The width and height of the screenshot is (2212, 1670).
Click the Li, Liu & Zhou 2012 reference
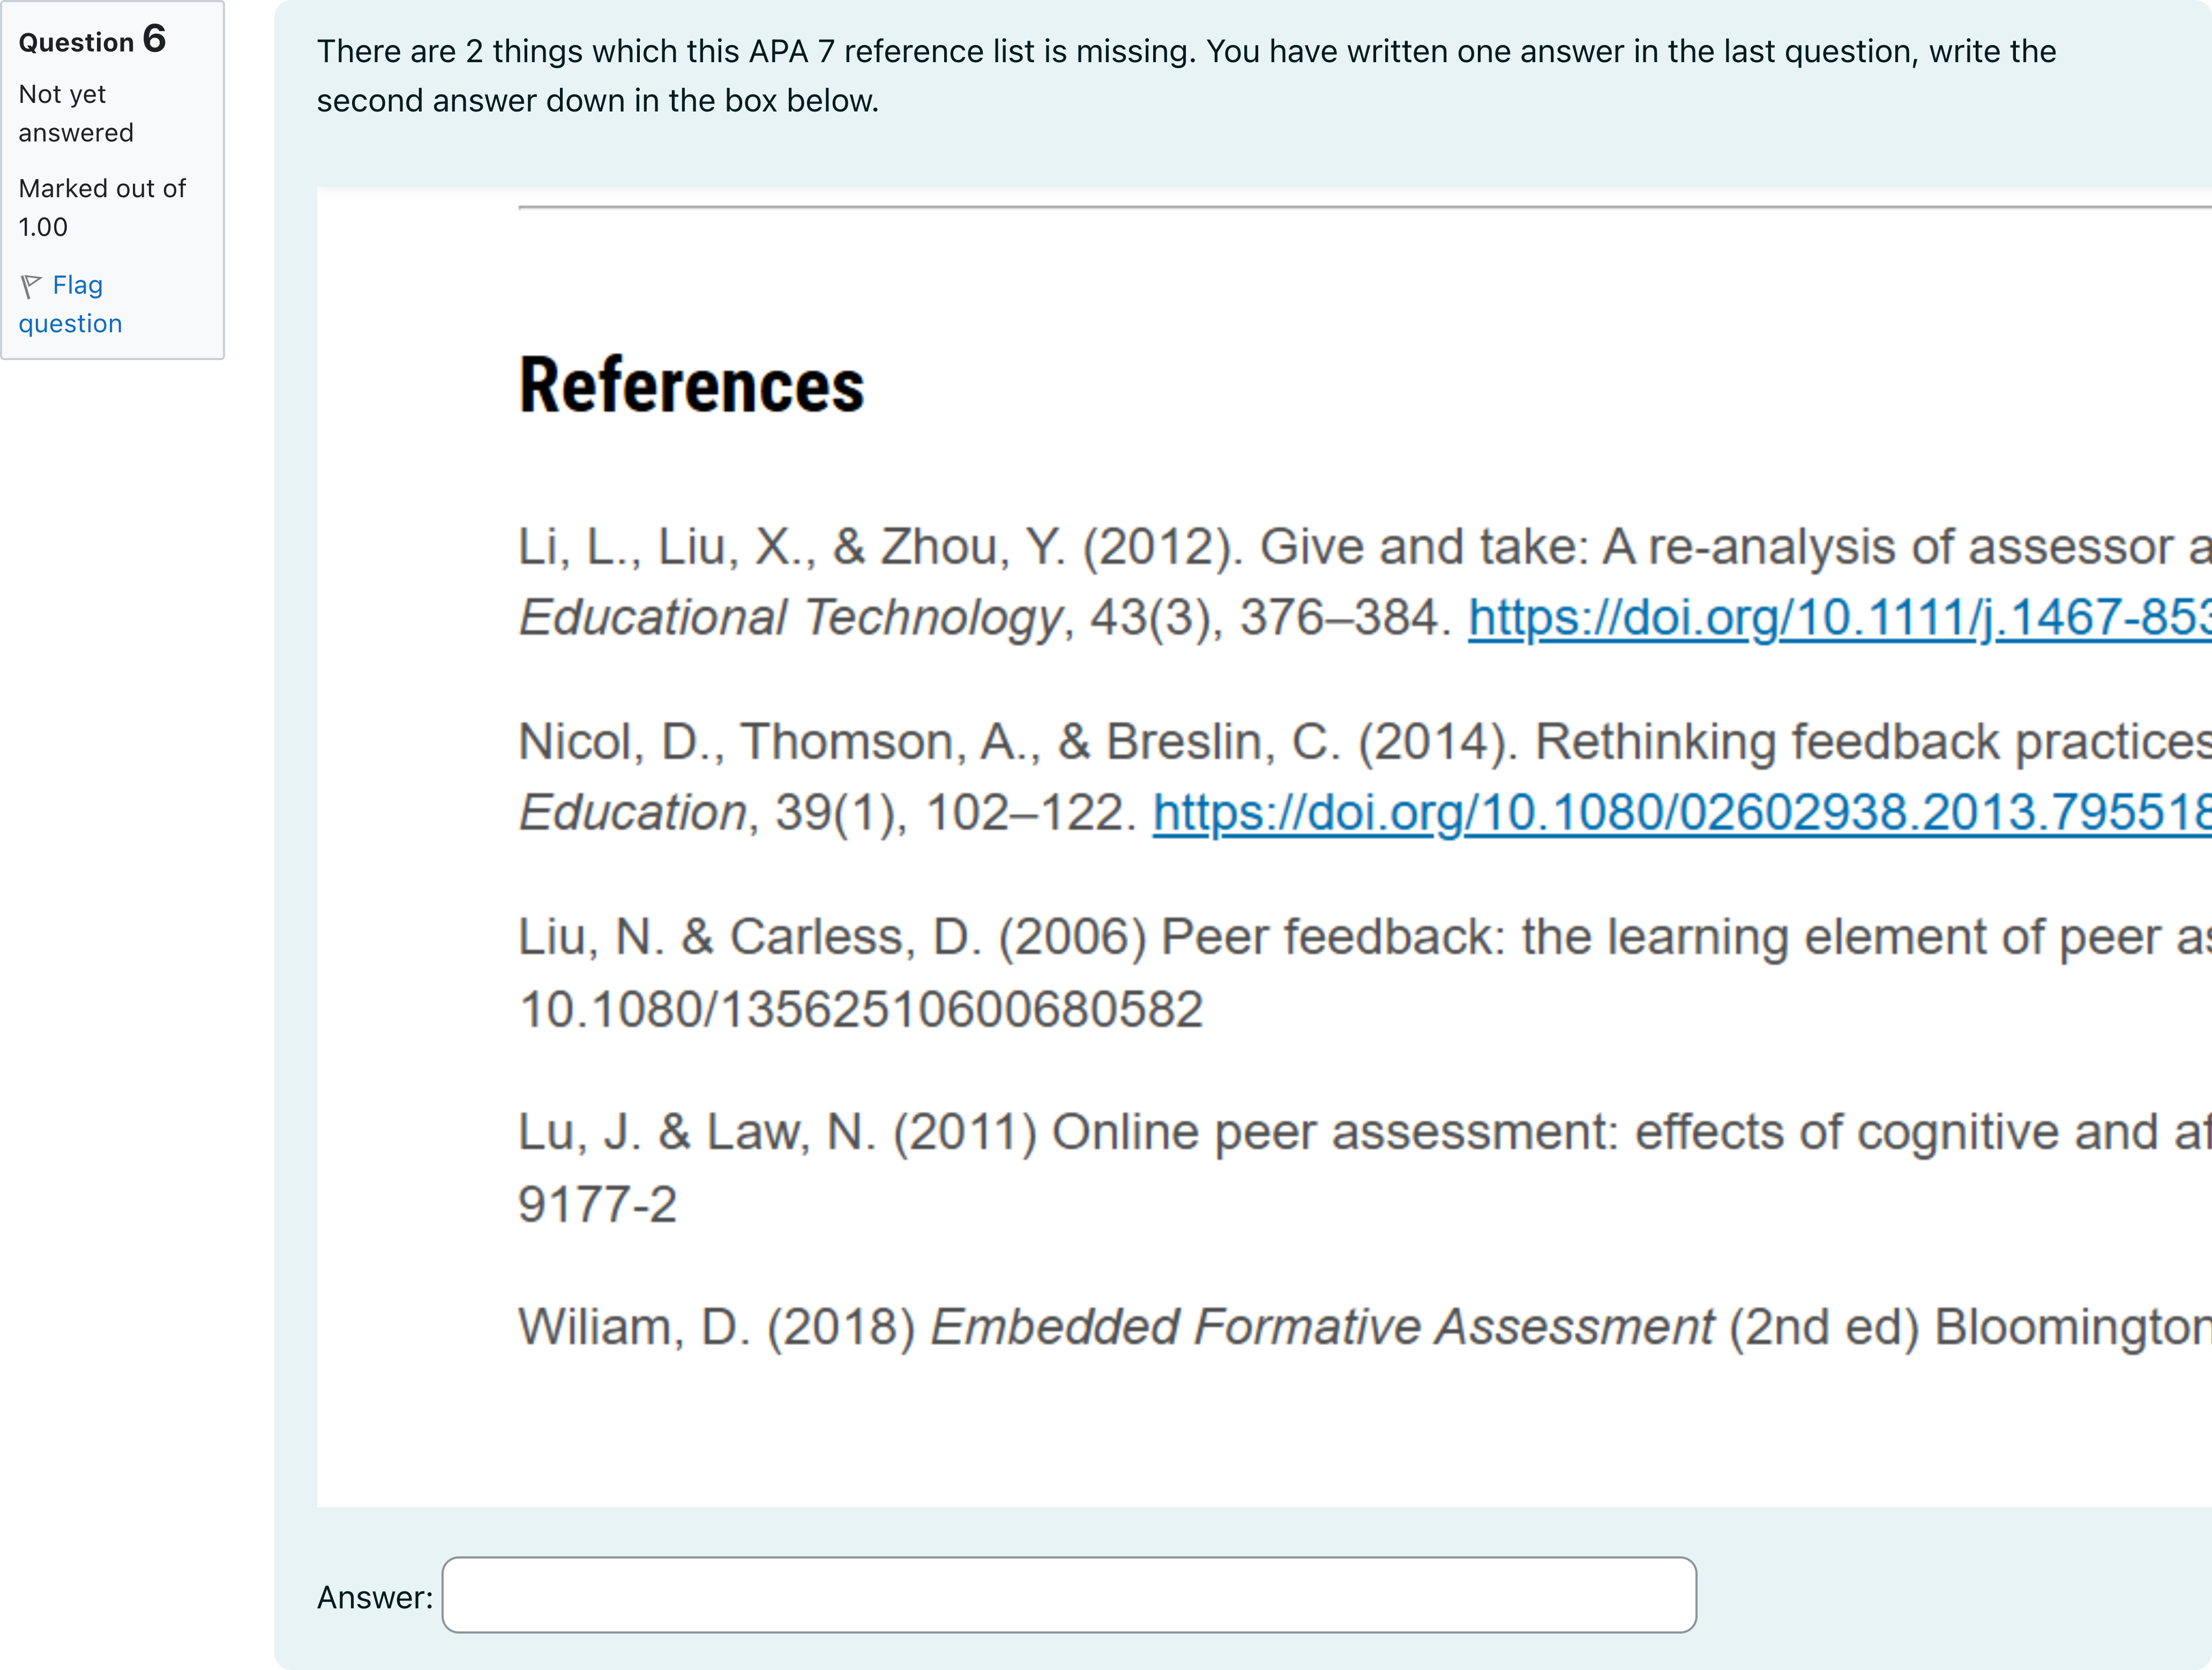point(1365,582)
